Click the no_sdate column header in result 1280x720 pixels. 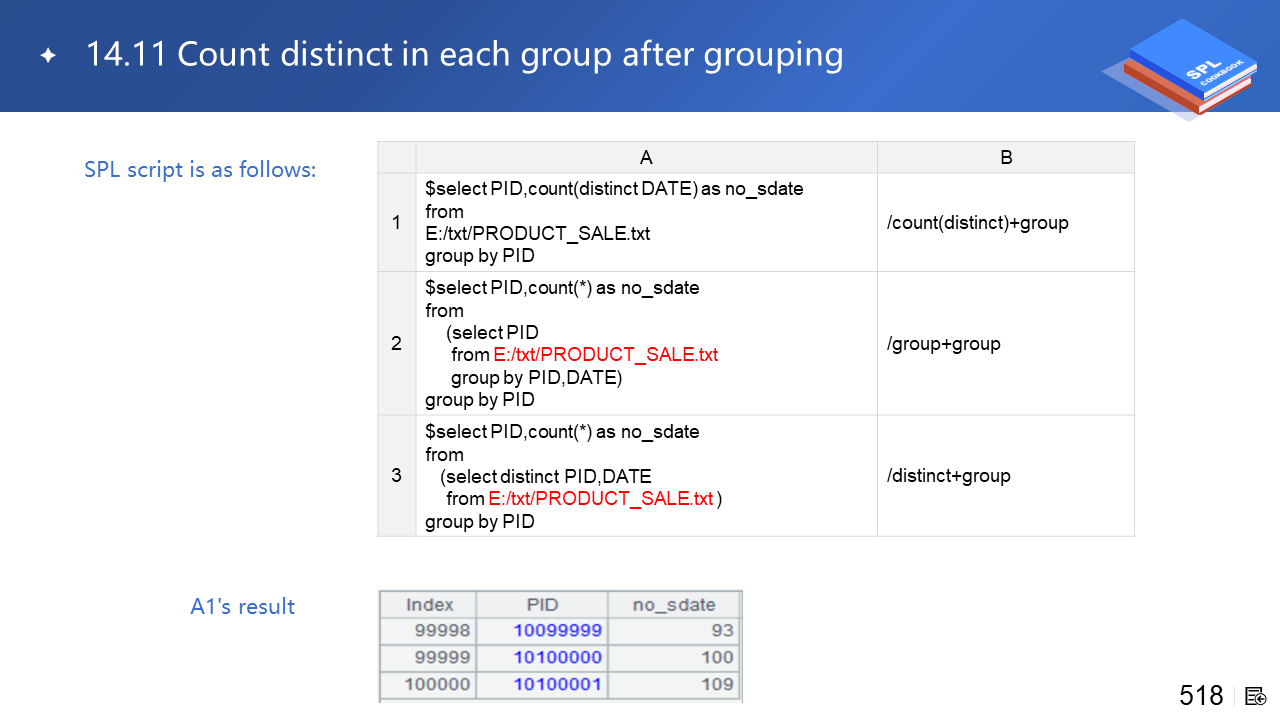click(674, 605)
